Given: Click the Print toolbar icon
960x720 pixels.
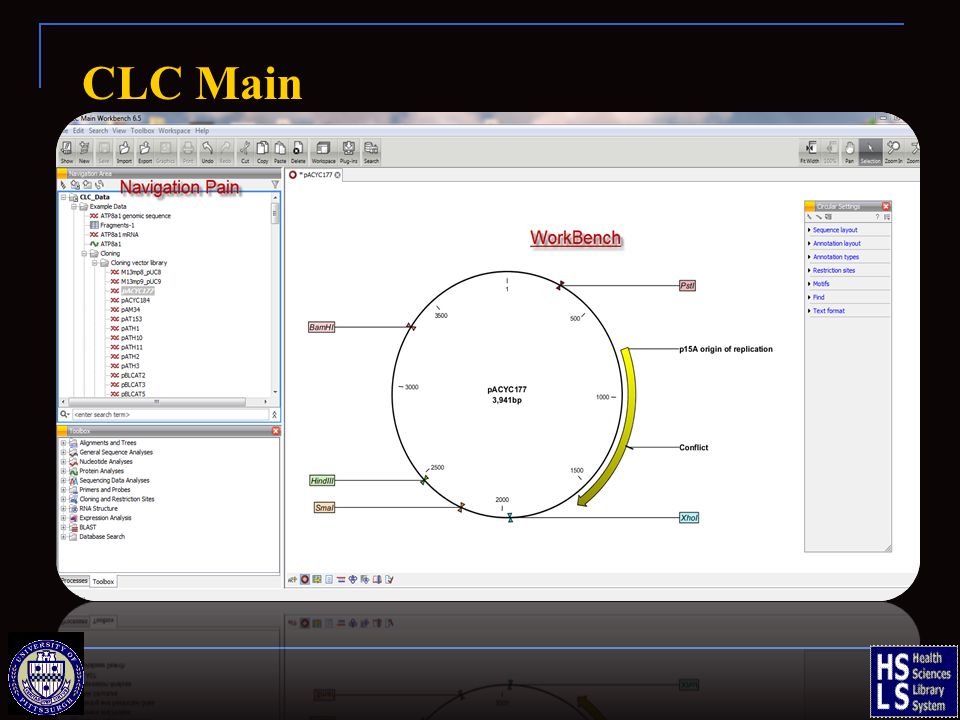Looking at the screenshot, I should [188, 151].
